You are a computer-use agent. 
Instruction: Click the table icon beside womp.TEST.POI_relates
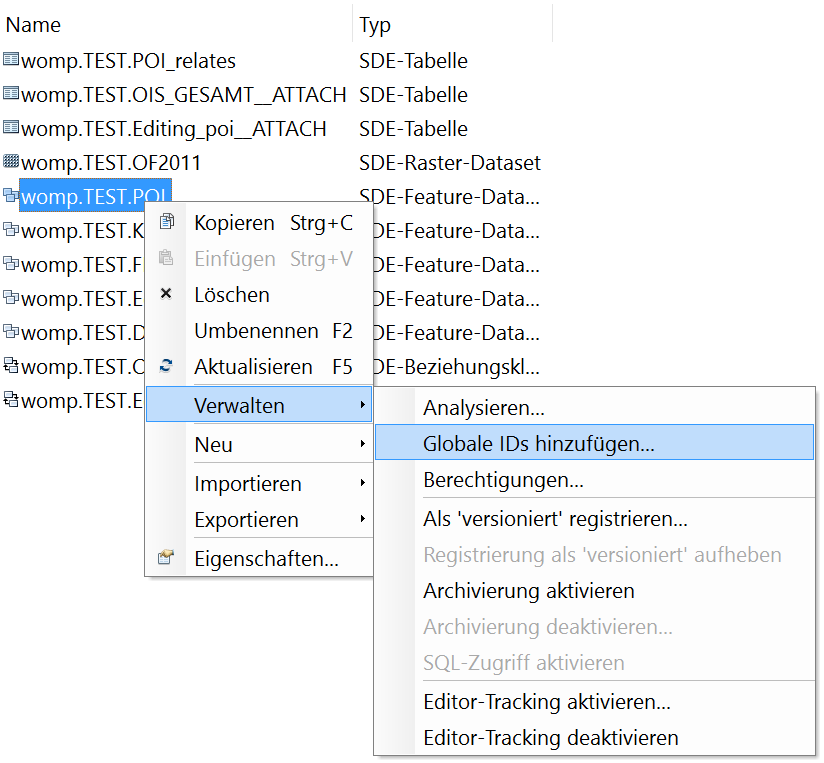[x=10, y=60]
